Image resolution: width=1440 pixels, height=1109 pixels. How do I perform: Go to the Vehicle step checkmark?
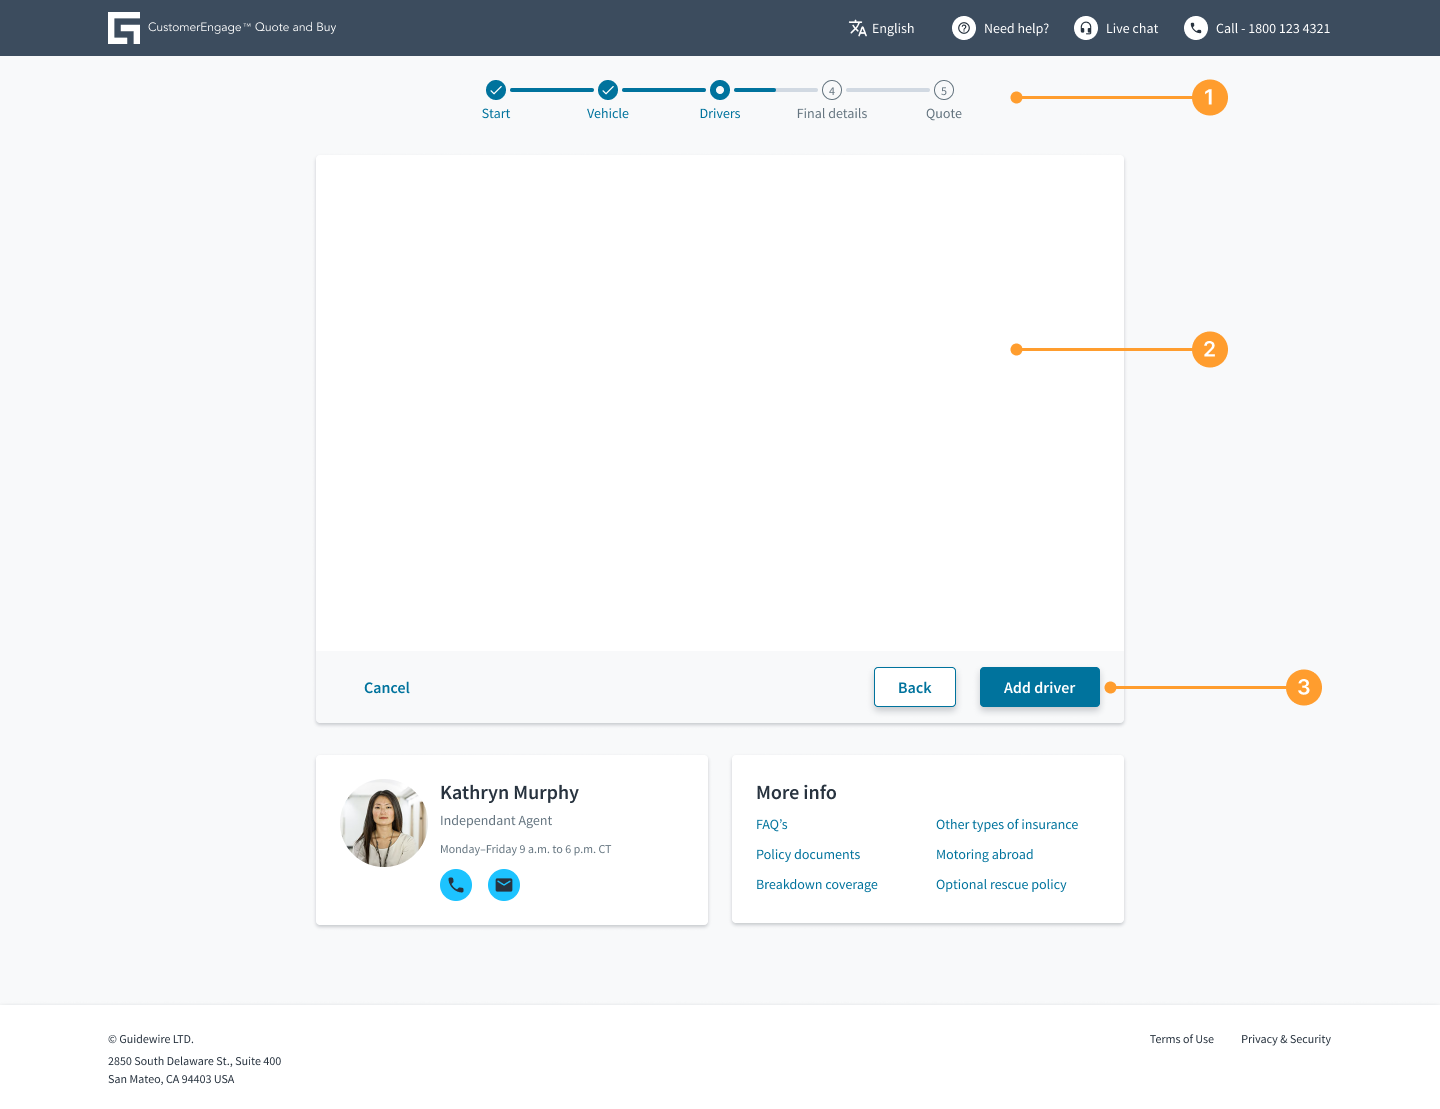pos(608,90)
